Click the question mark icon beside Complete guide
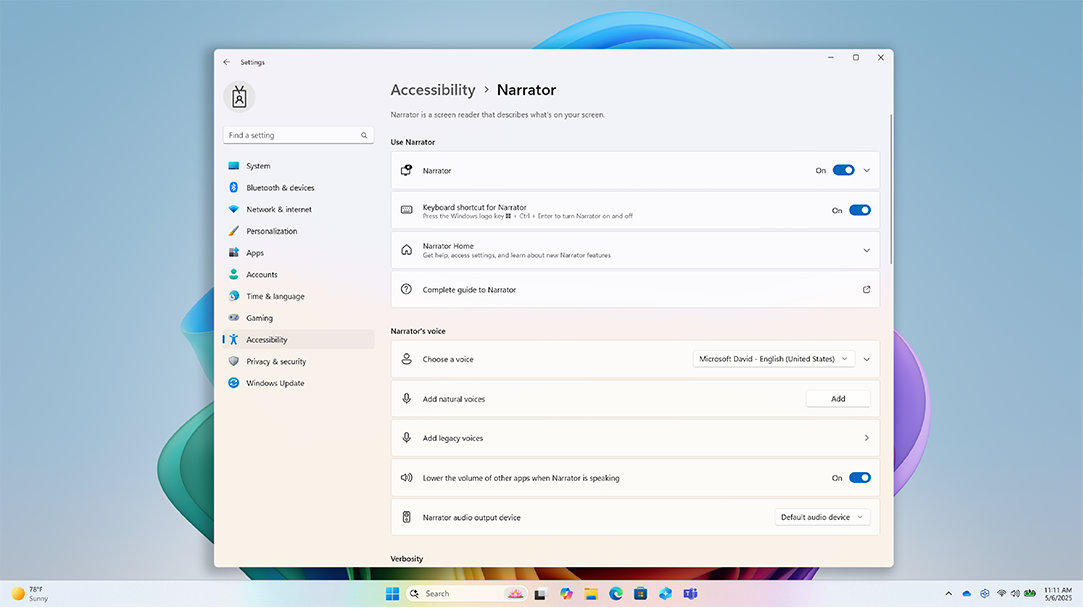Screen dimensions: 1083x609 (407, 289)
